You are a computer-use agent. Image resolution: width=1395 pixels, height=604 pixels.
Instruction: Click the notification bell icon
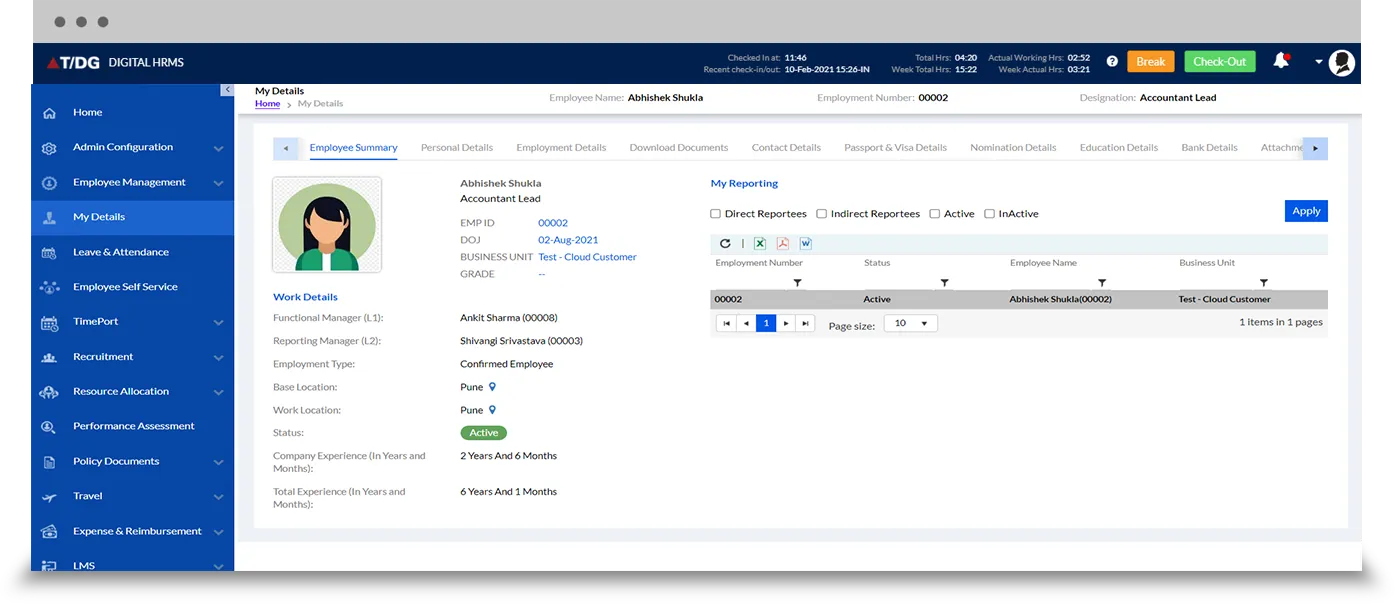(1280, 61)
